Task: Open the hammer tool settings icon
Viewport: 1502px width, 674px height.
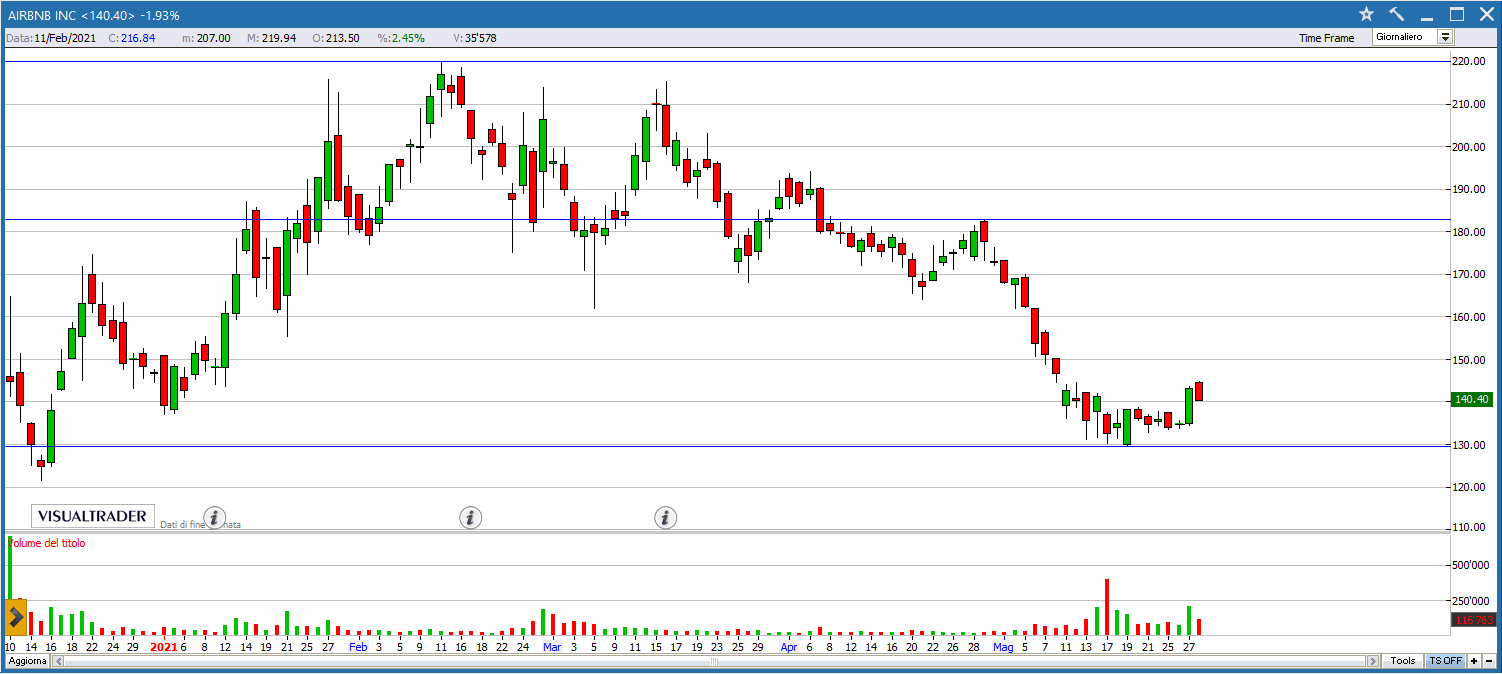Action: [1397, 14]
